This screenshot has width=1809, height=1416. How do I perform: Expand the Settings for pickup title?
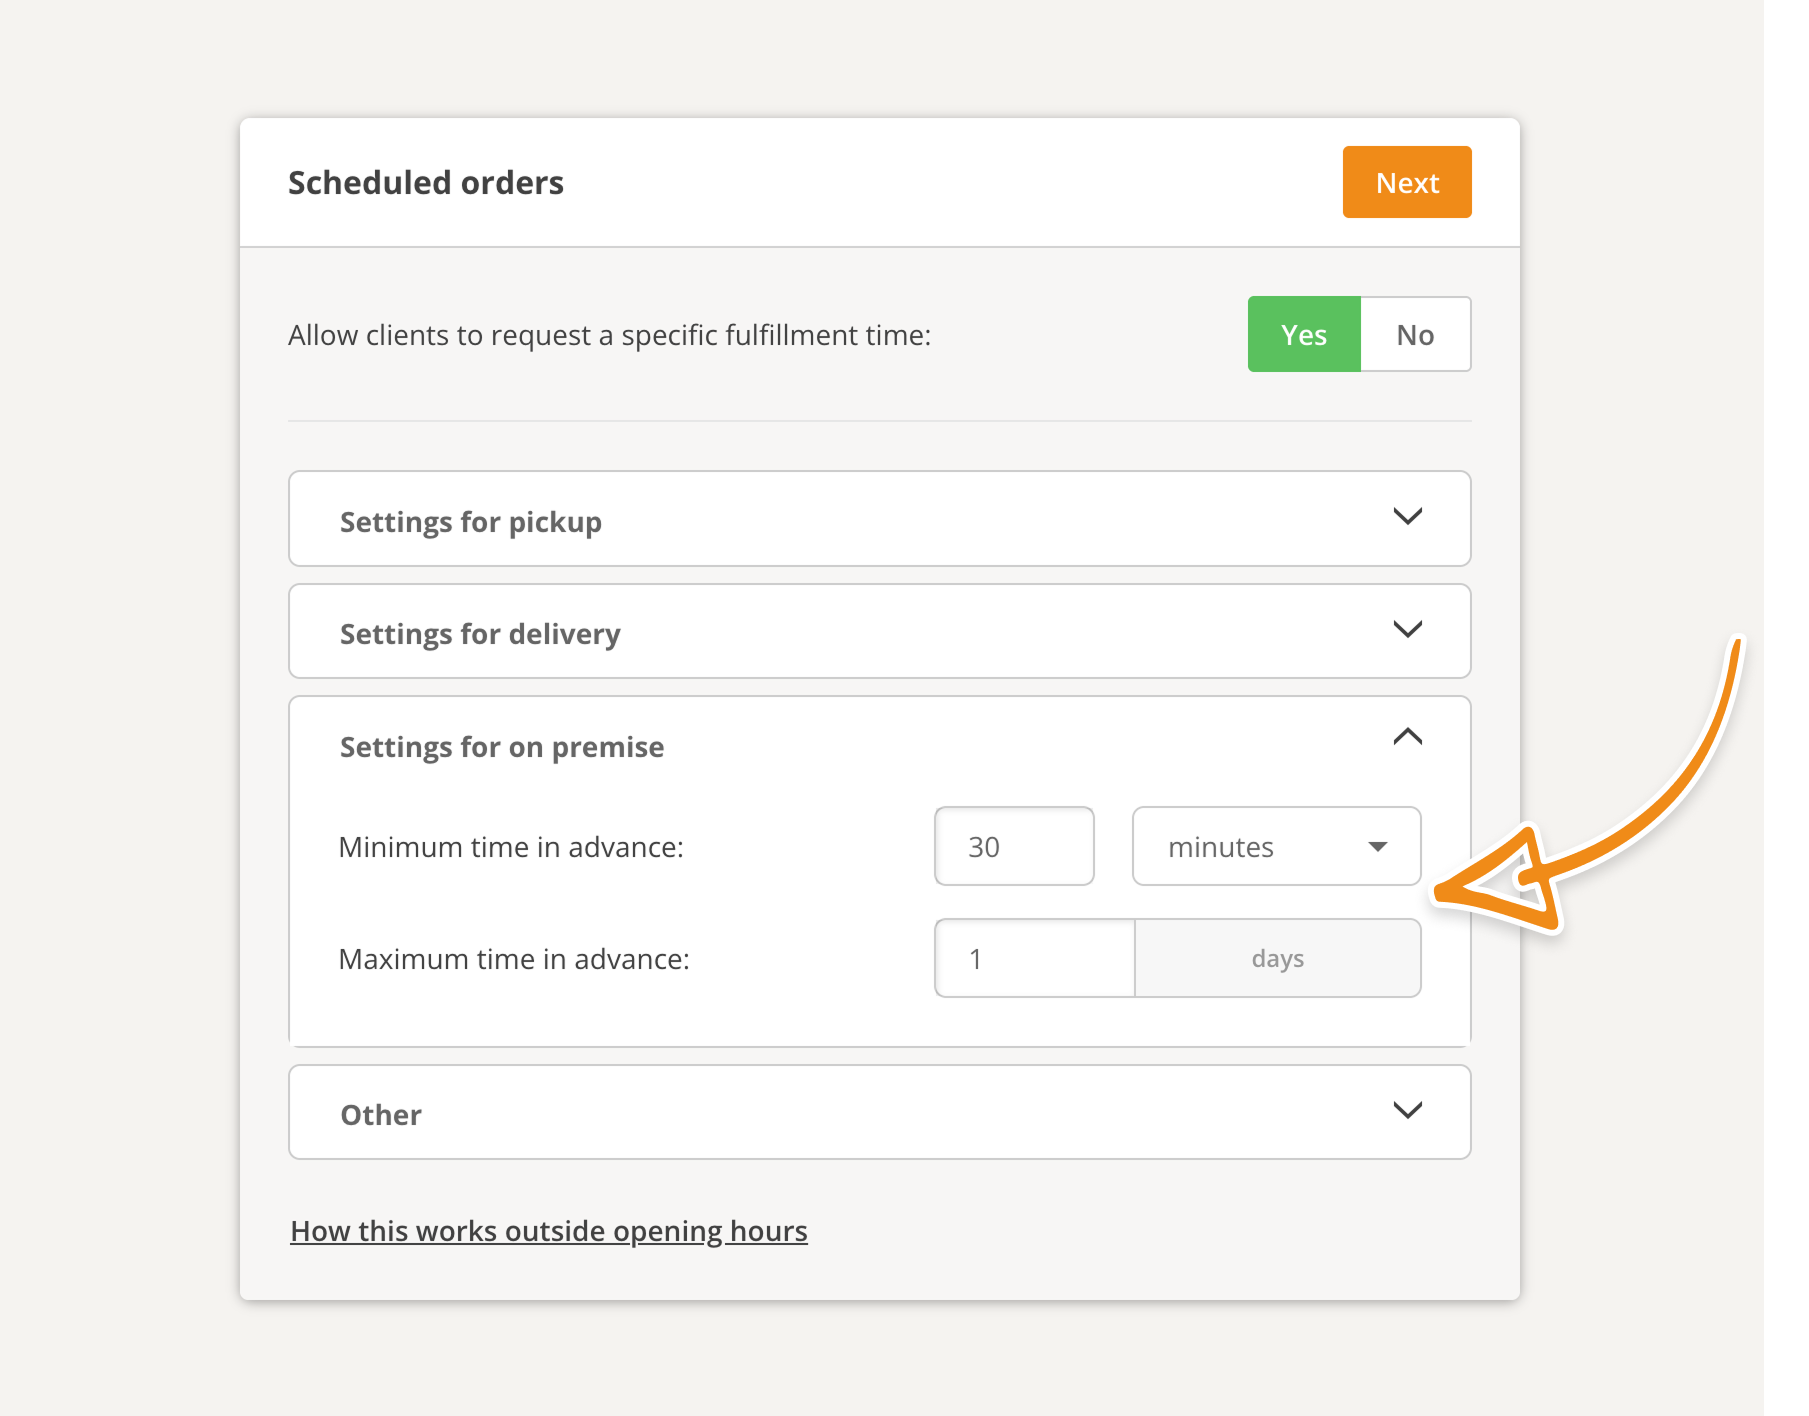click(471, 522)
